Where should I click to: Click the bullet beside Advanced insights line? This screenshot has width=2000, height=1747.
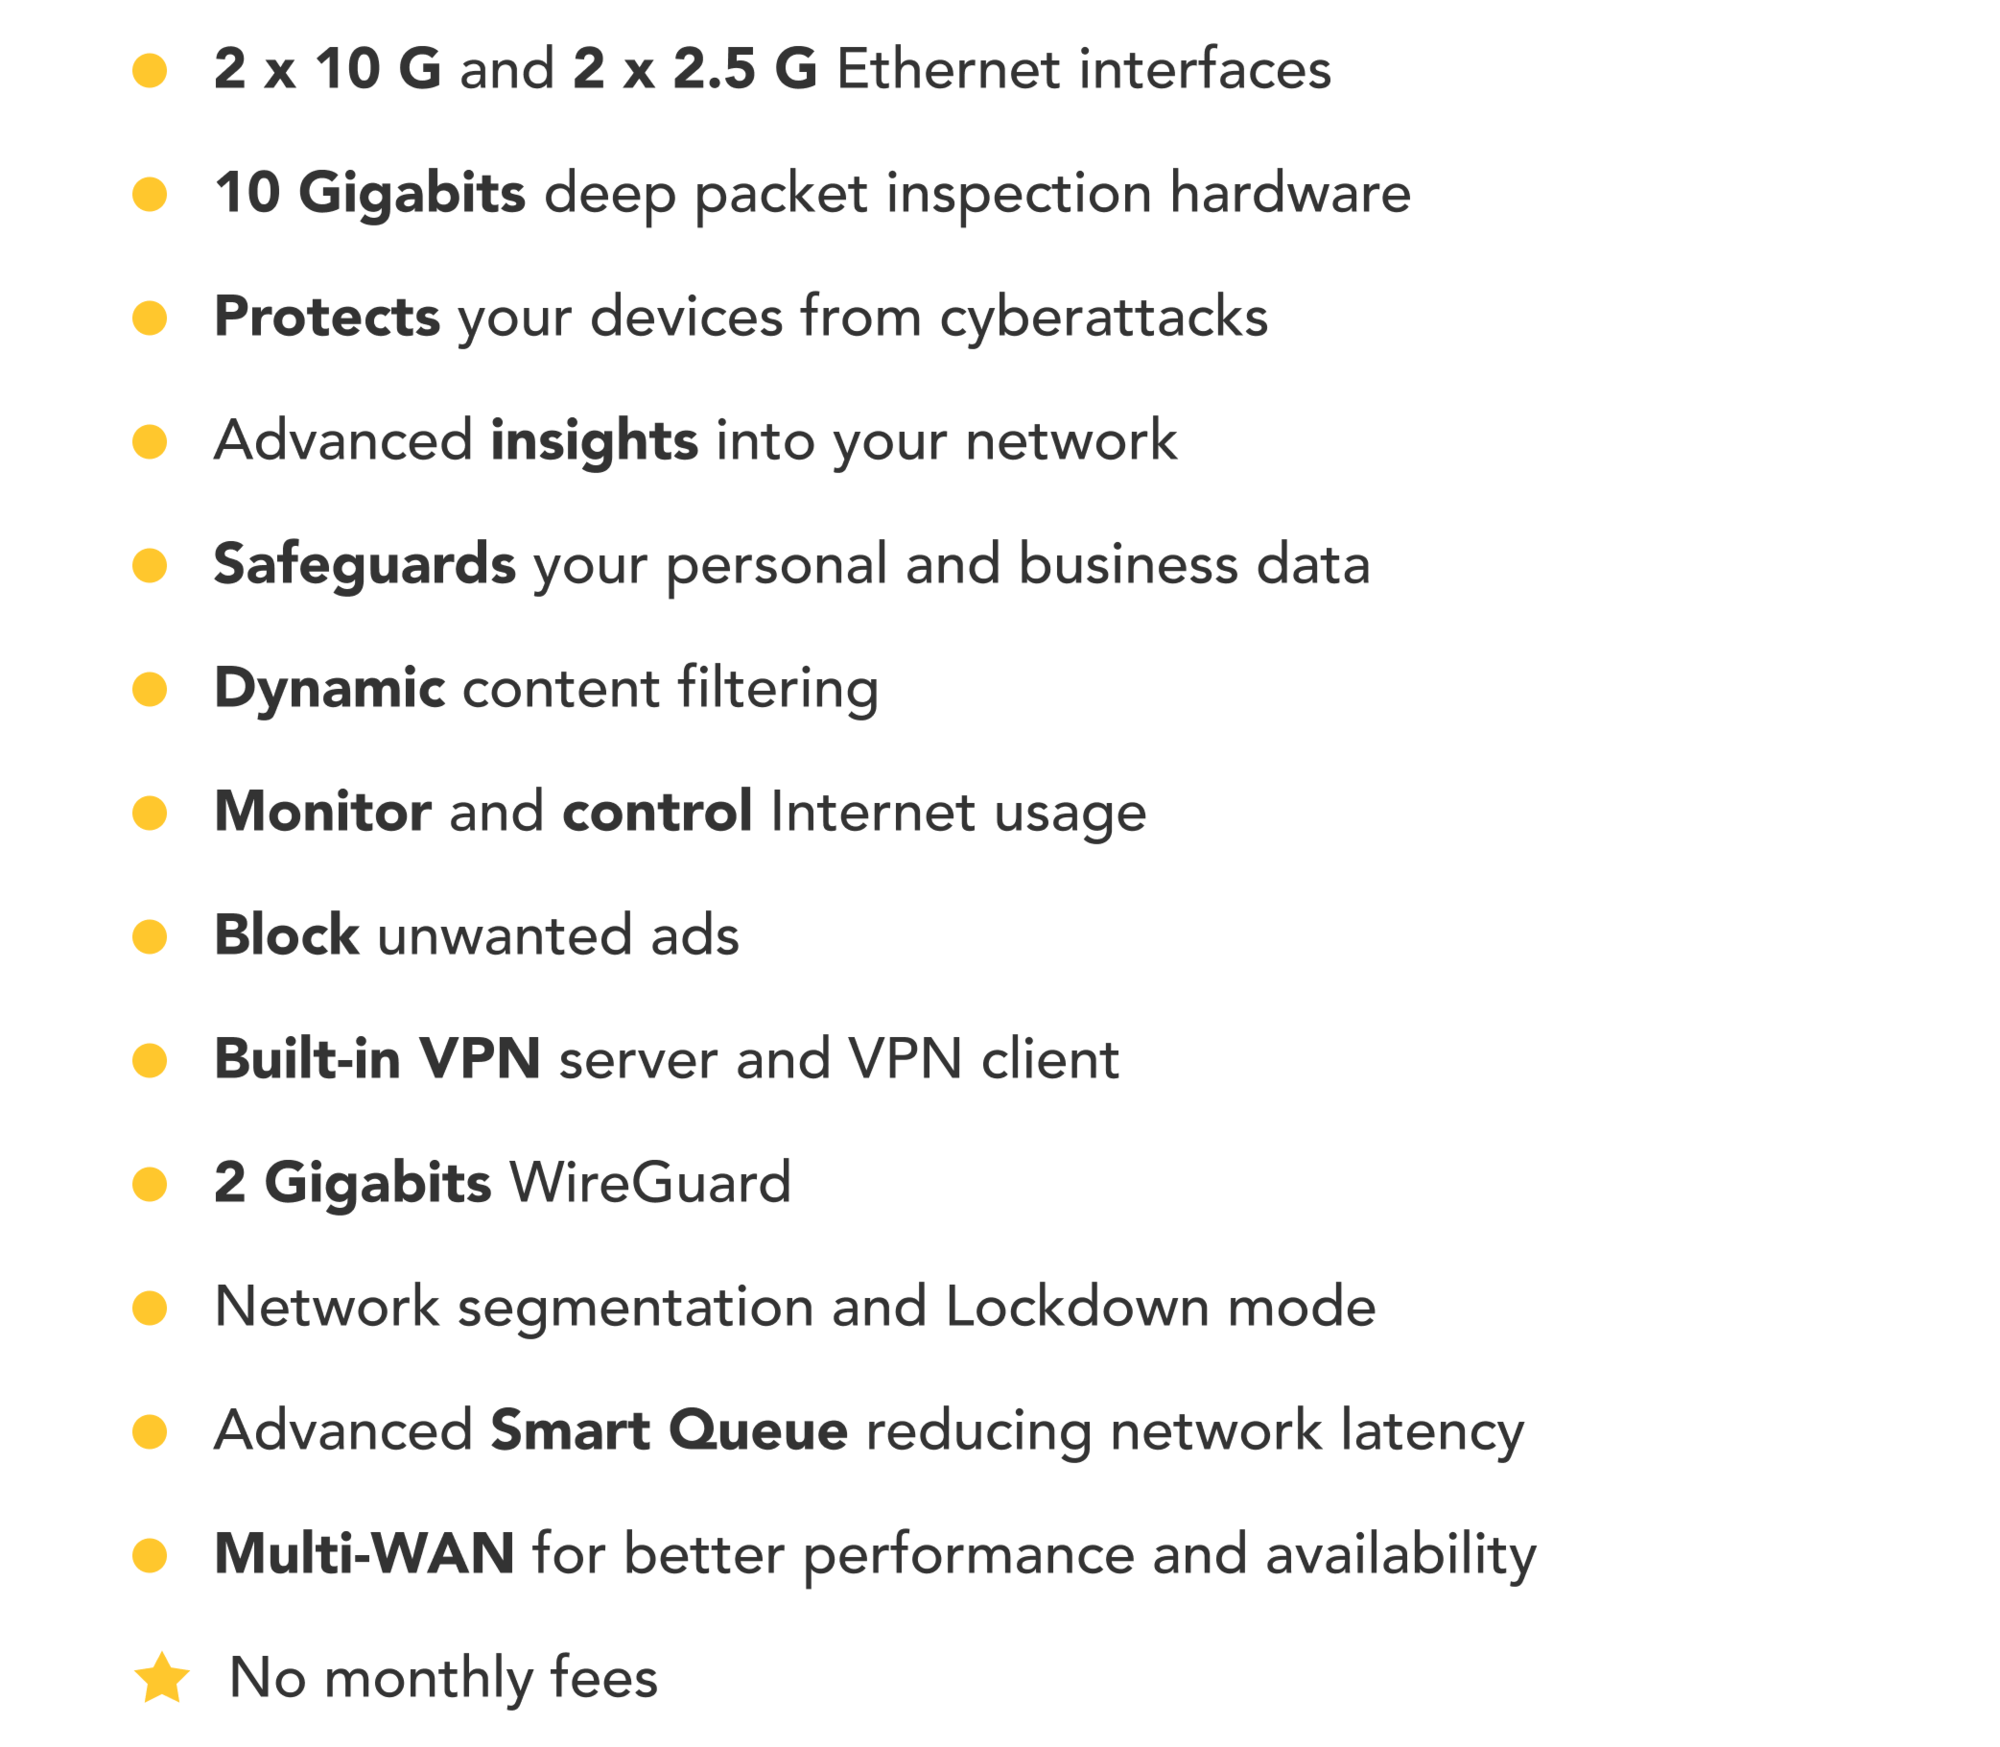pos(150,442)
